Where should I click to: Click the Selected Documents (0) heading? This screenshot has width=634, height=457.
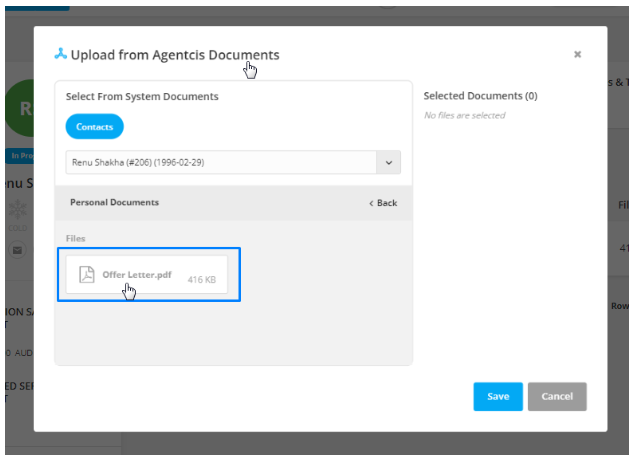coord(480,96)
